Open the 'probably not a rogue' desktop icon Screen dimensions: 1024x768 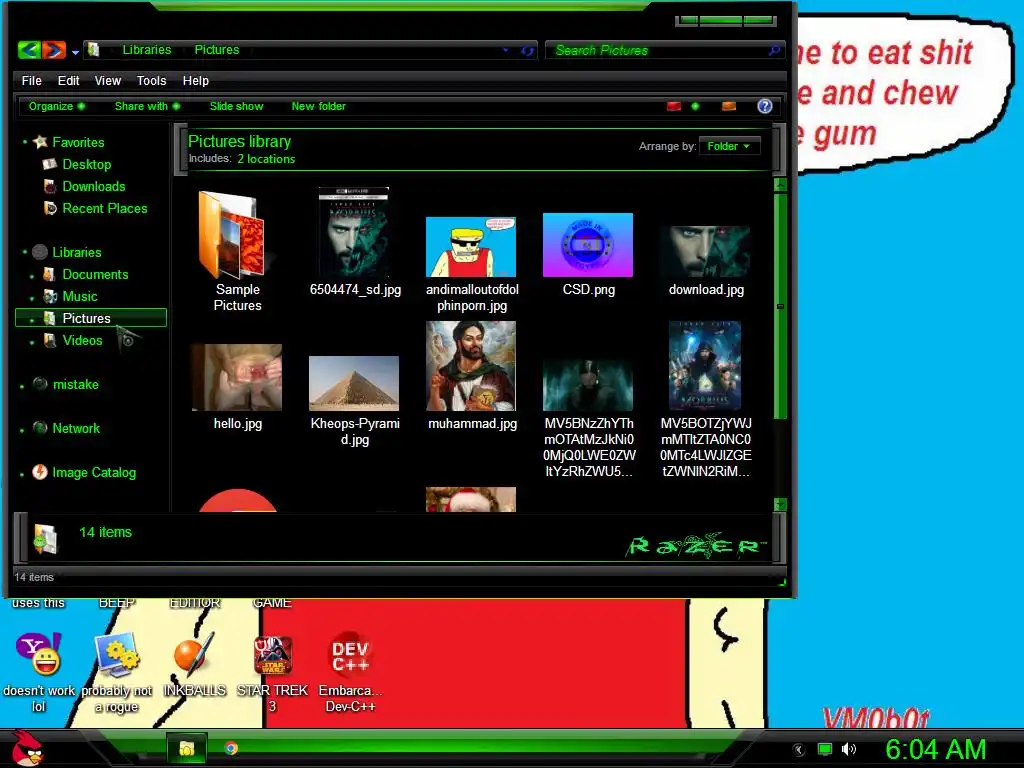click(x=116, y=673)
